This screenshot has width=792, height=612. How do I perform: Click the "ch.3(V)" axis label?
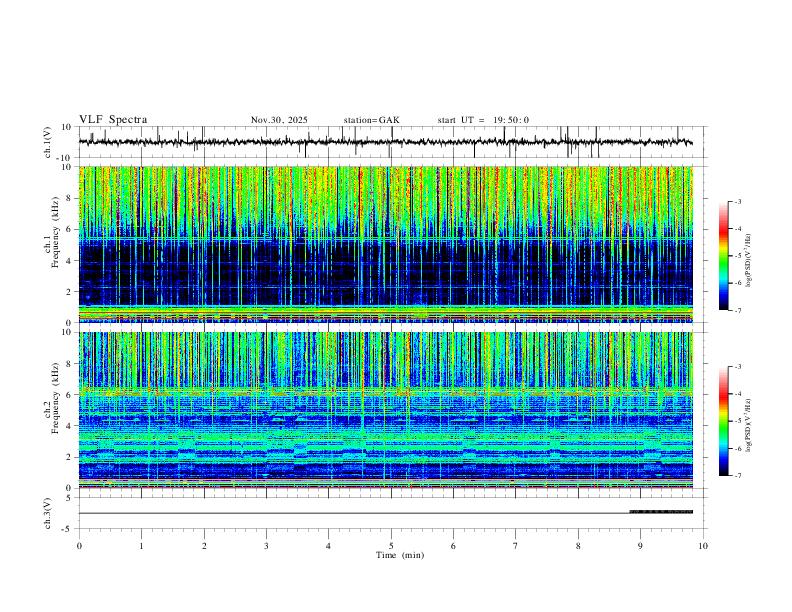48,513
